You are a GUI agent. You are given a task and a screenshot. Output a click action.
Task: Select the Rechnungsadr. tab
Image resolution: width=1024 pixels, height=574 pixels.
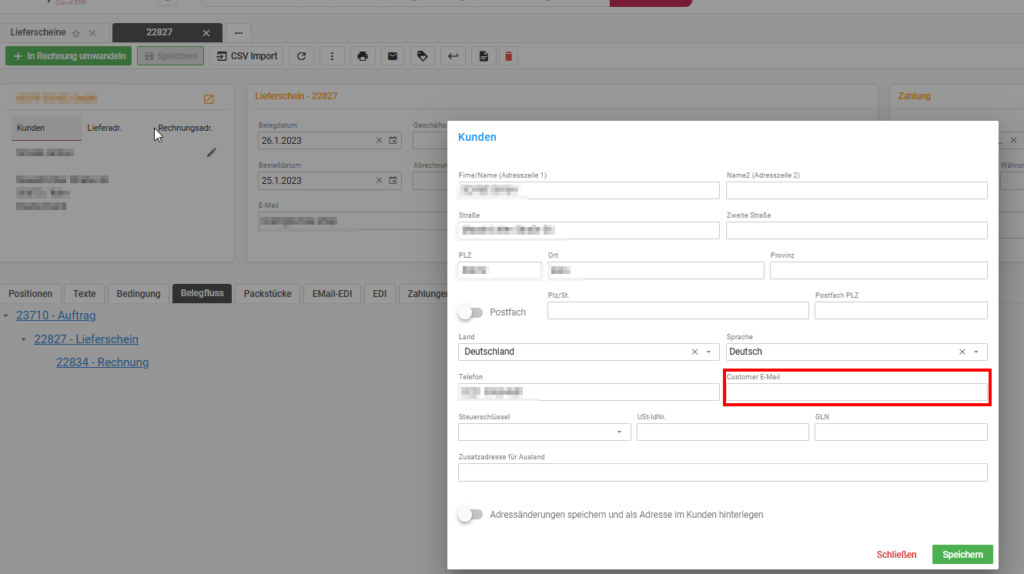pyautogui.click(x=185, y=128)
